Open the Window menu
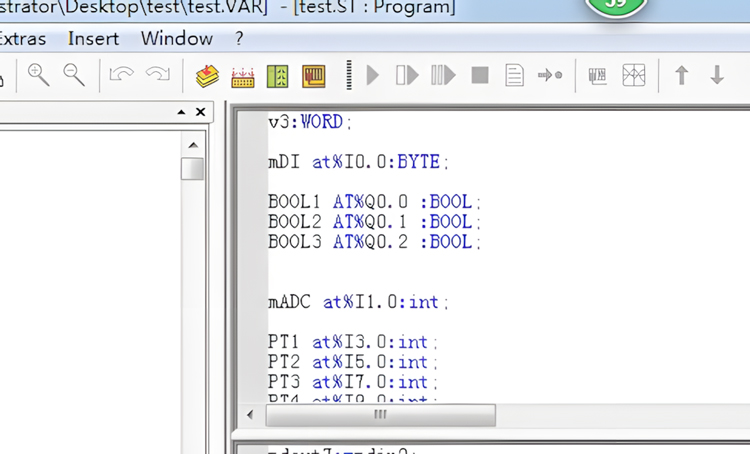This screenshot has width=750, height=454. 176,39
